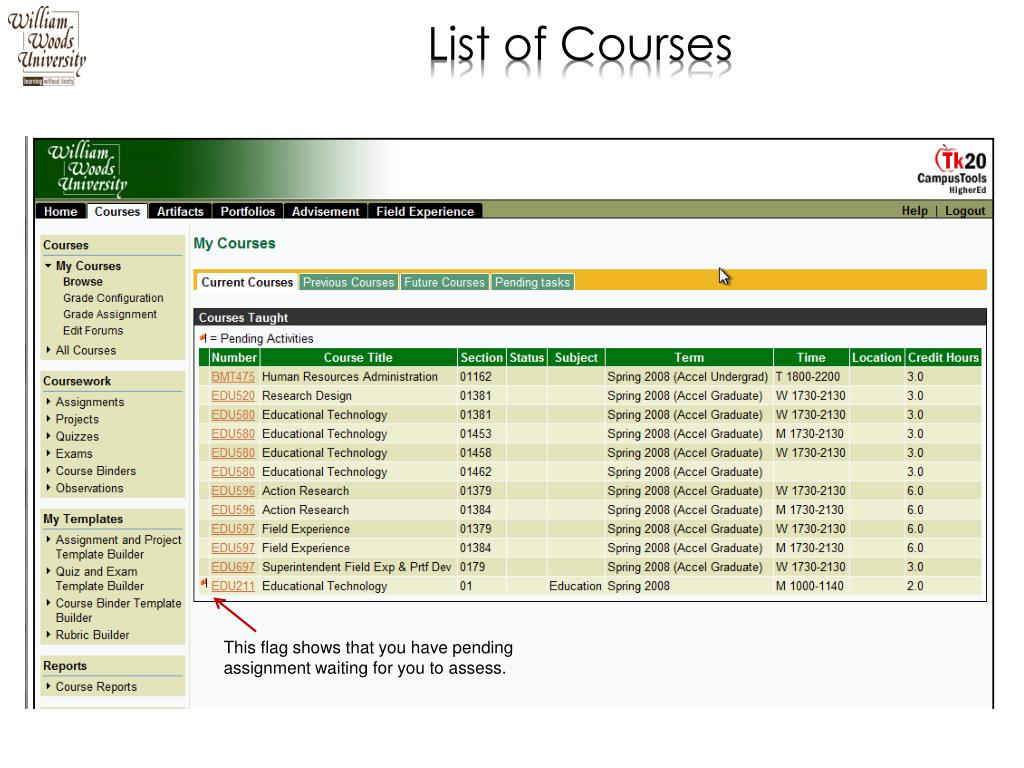This screenshot has height=768, width=1024.
Task: Open EDU580 link for section 01381
Action: pos(232,415)
